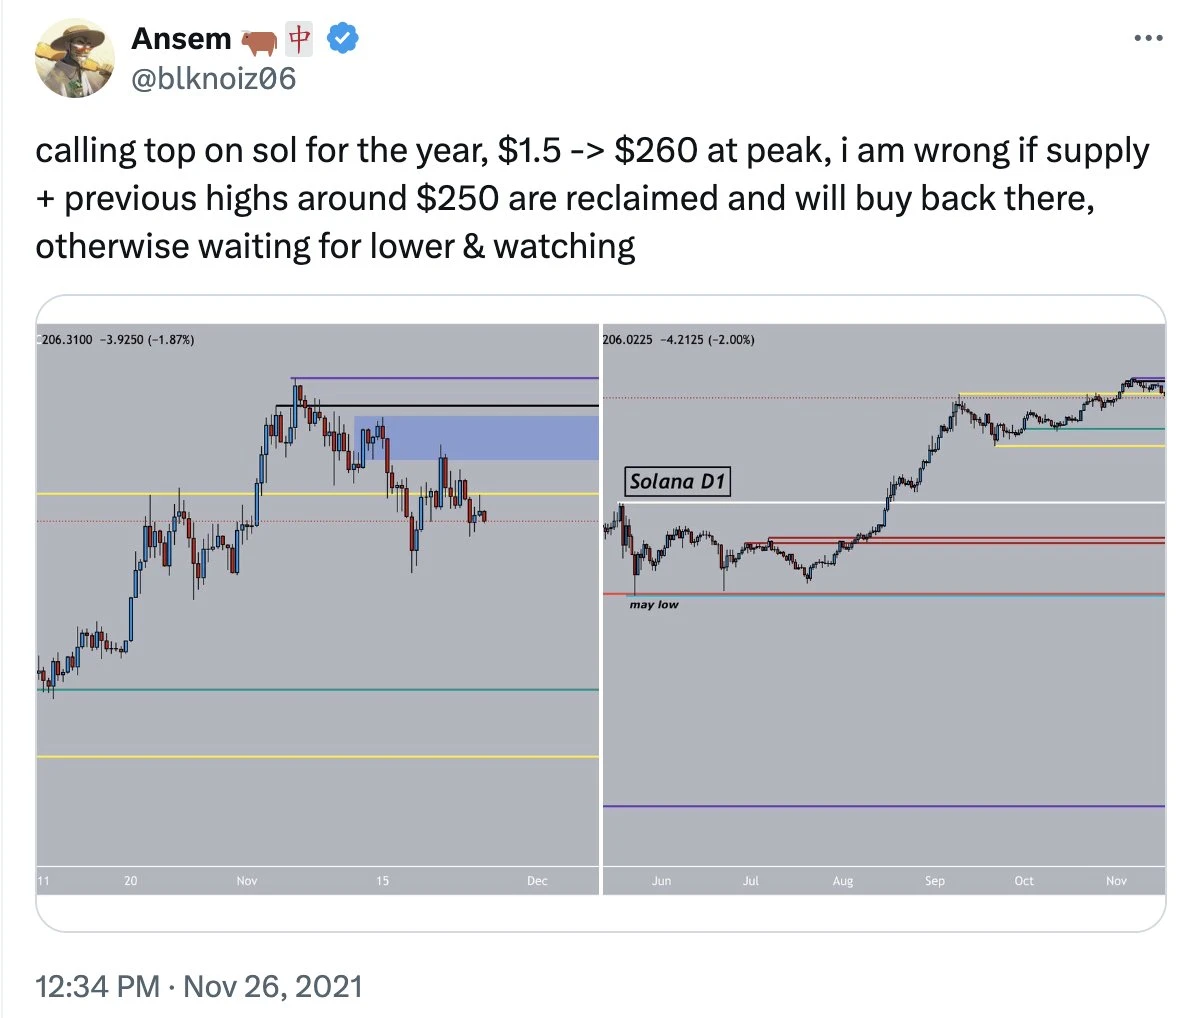This screenshot has width=1182, height=1018.
Task: Click the "may low" chart annotation
Action: [654, 605]
